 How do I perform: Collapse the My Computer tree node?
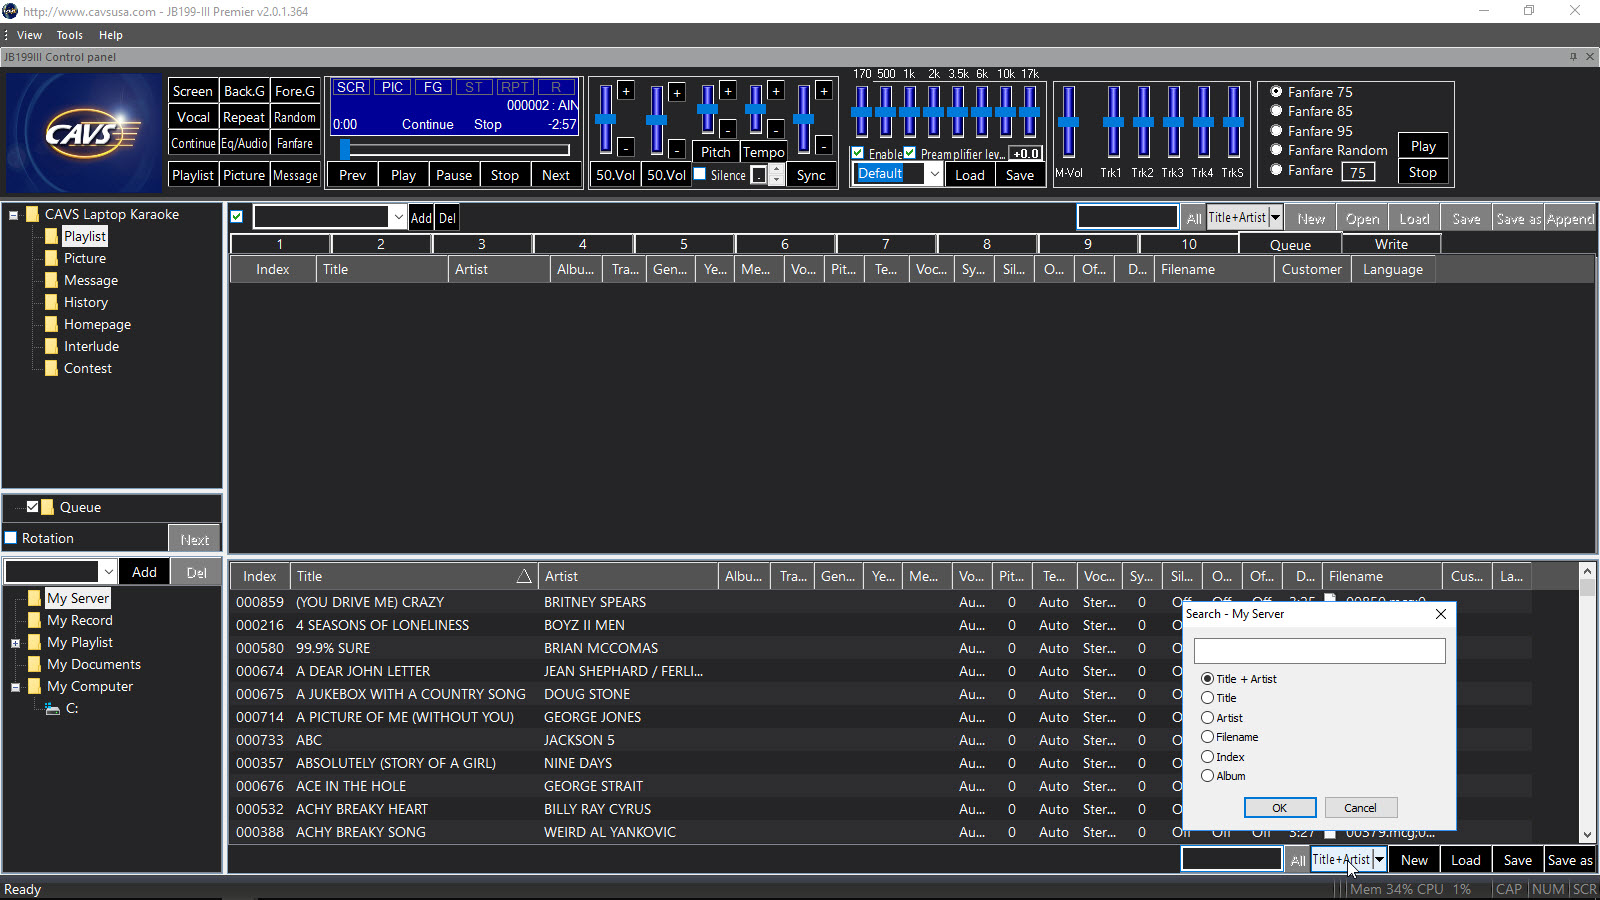(x=16, y=687)
